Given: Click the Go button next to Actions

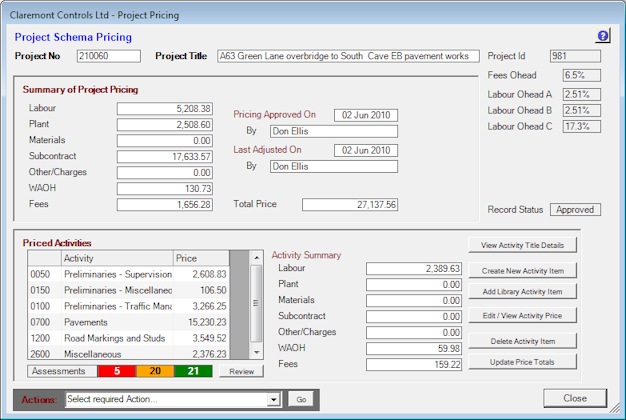Looking at the screenshot, I should pos(301,399).
